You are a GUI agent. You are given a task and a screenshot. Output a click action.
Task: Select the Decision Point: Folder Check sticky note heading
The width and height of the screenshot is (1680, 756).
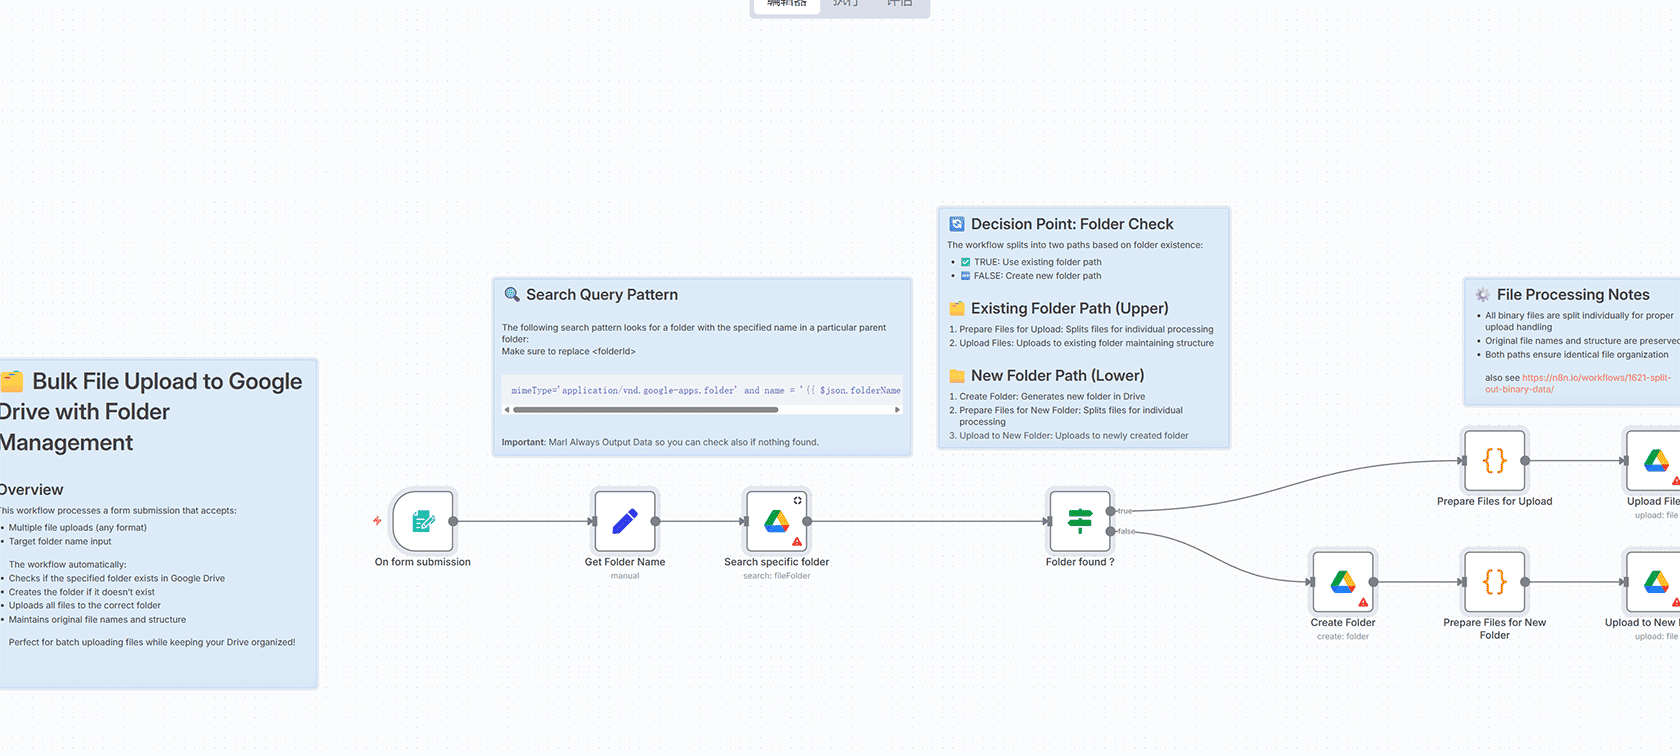pos(1072,225)
